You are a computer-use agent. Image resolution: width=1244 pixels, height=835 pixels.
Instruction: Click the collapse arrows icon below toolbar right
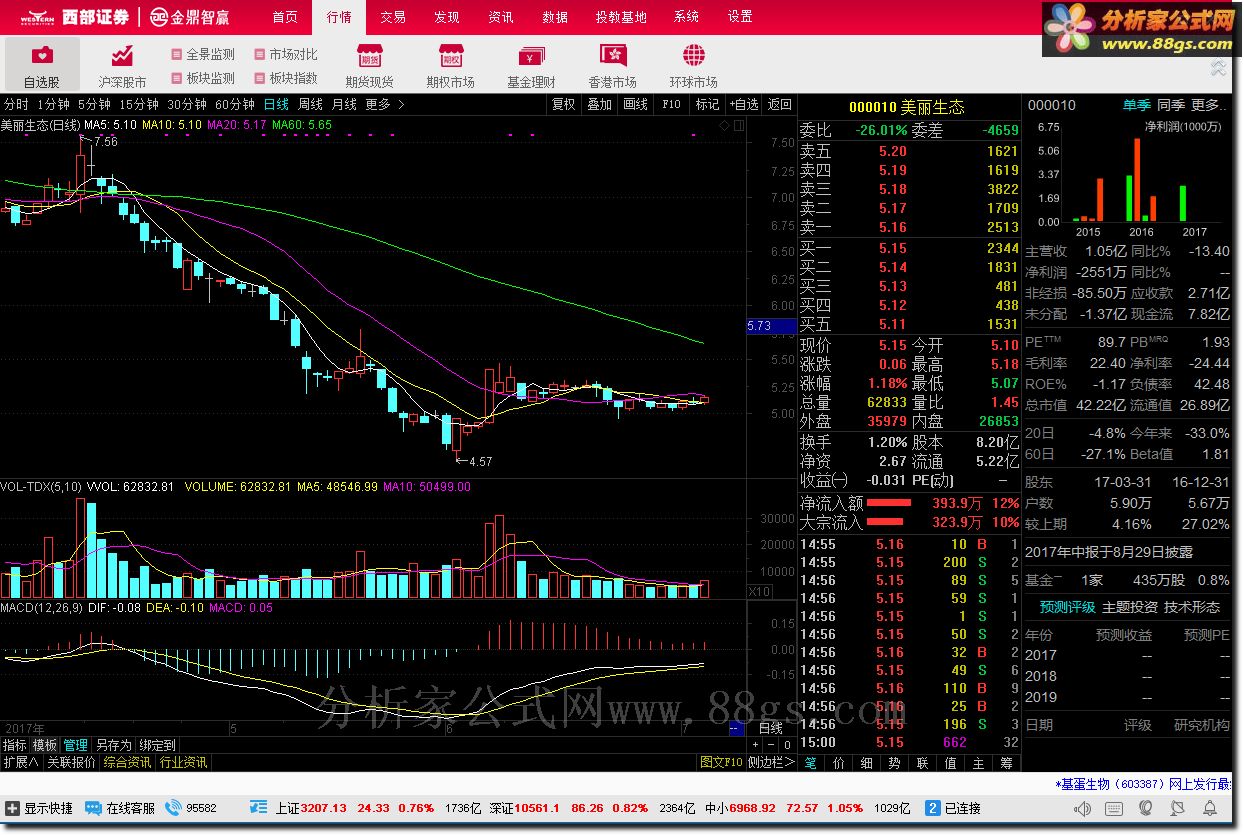1218,67
